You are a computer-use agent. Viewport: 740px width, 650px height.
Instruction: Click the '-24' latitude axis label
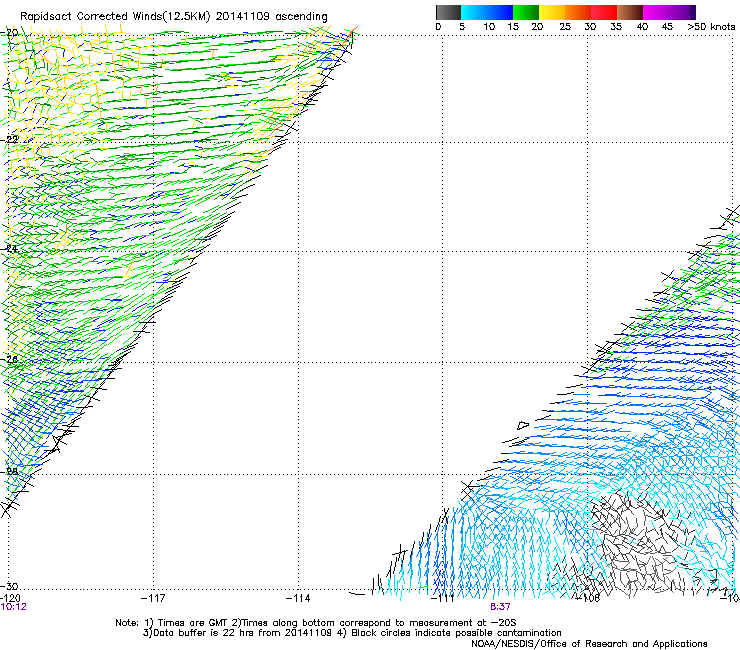[10, 249]
